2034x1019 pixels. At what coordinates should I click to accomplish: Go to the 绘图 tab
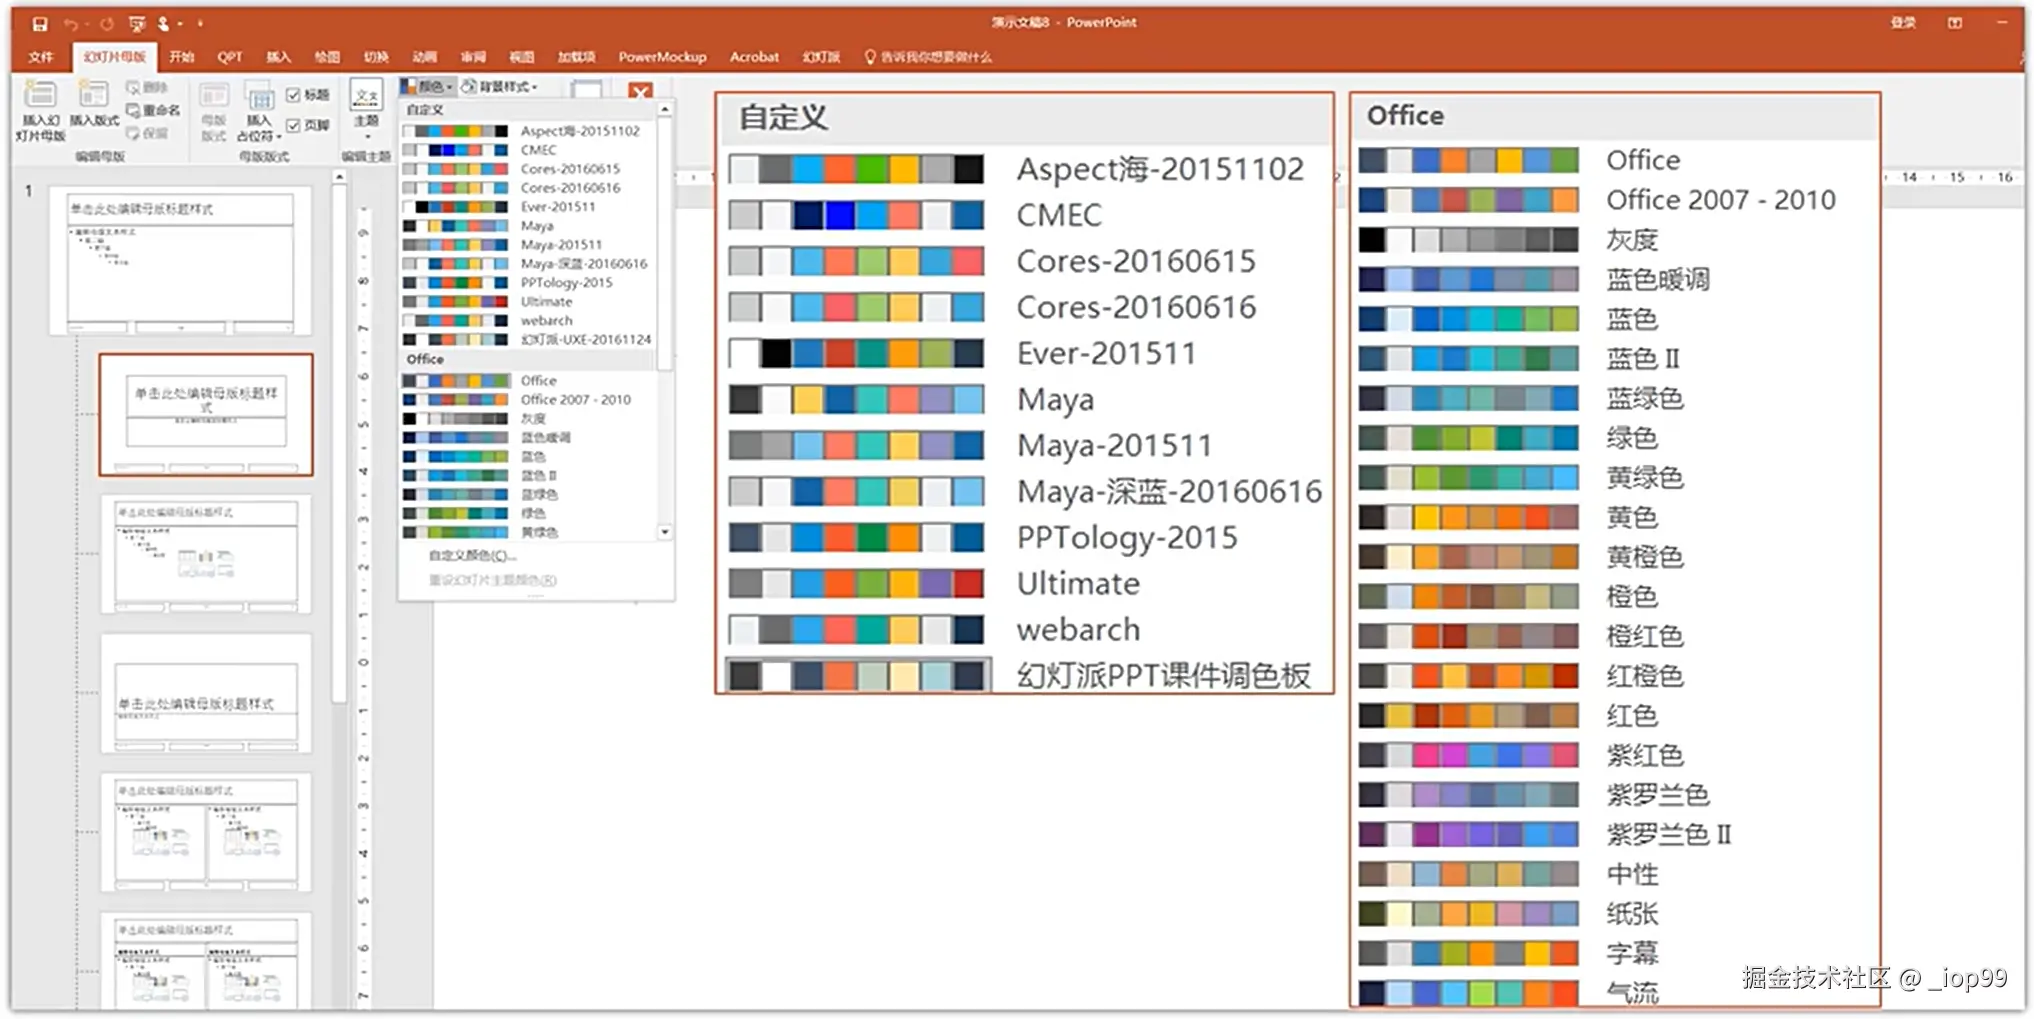point(327,57)
